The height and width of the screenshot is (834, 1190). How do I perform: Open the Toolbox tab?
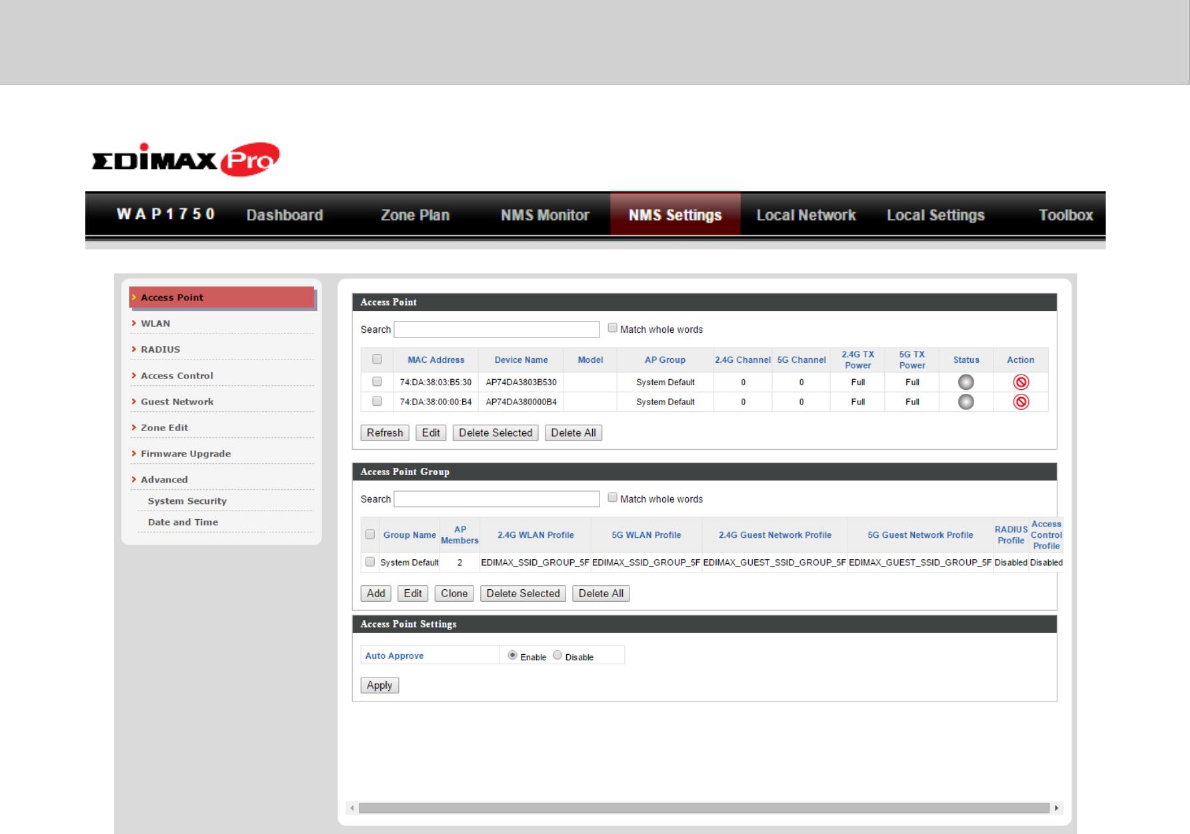pyautogui.click(x=1066, y=215)
